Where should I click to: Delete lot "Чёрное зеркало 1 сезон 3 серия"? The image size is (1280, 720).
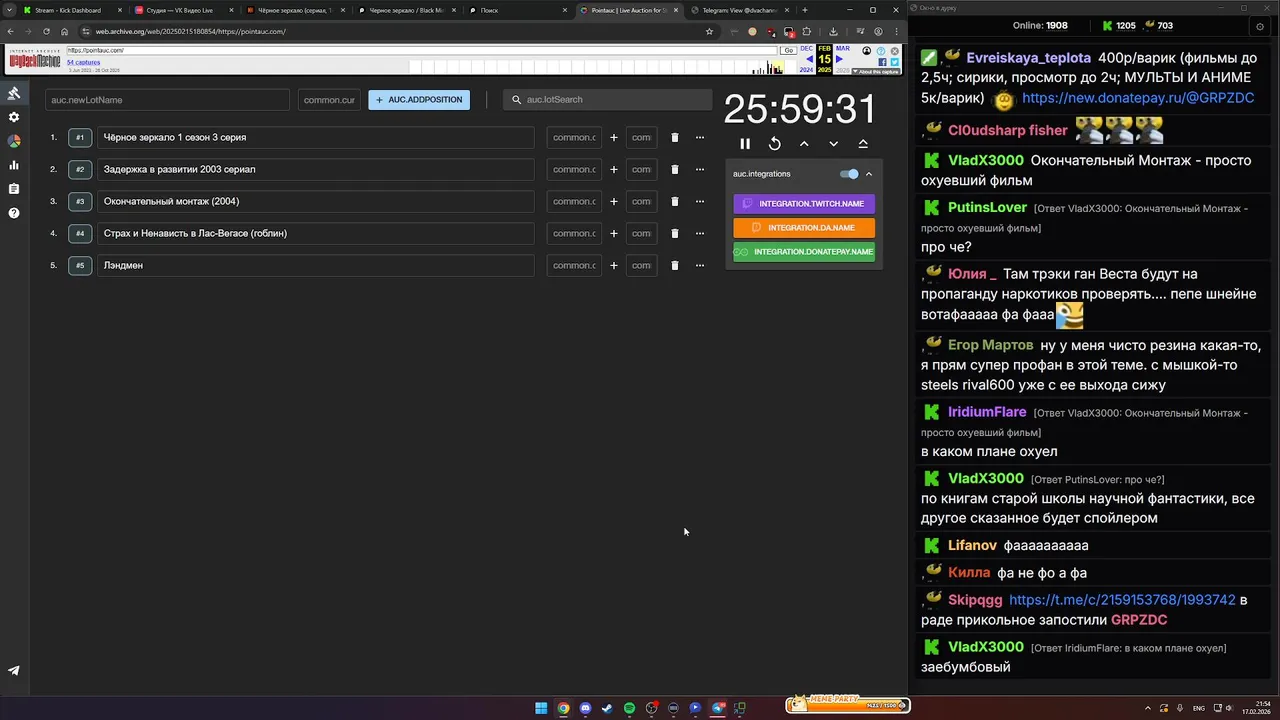[x=674, y=137]
